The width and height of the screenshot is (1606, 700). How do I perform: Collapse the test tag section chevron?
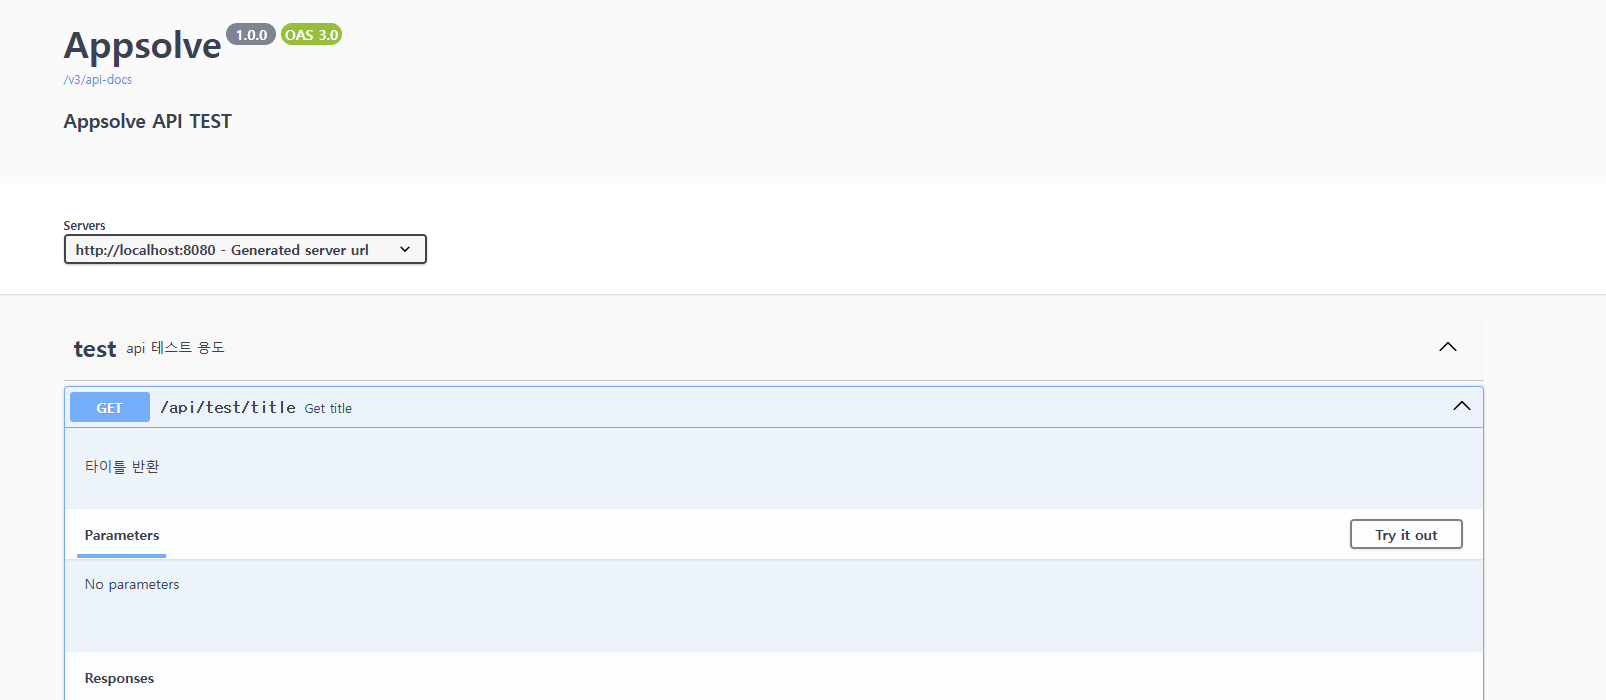click(1448, 347)
